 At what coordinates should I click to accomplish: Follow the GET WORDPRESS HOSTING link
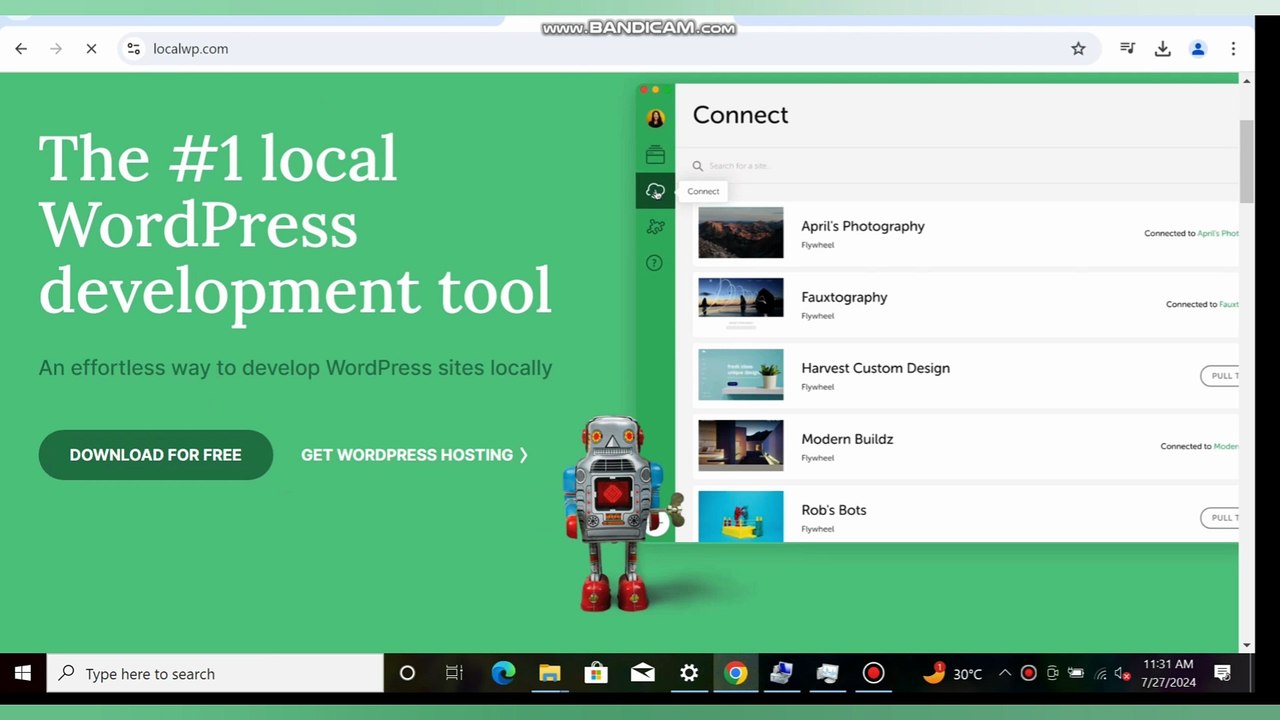[x=414, y=455]
